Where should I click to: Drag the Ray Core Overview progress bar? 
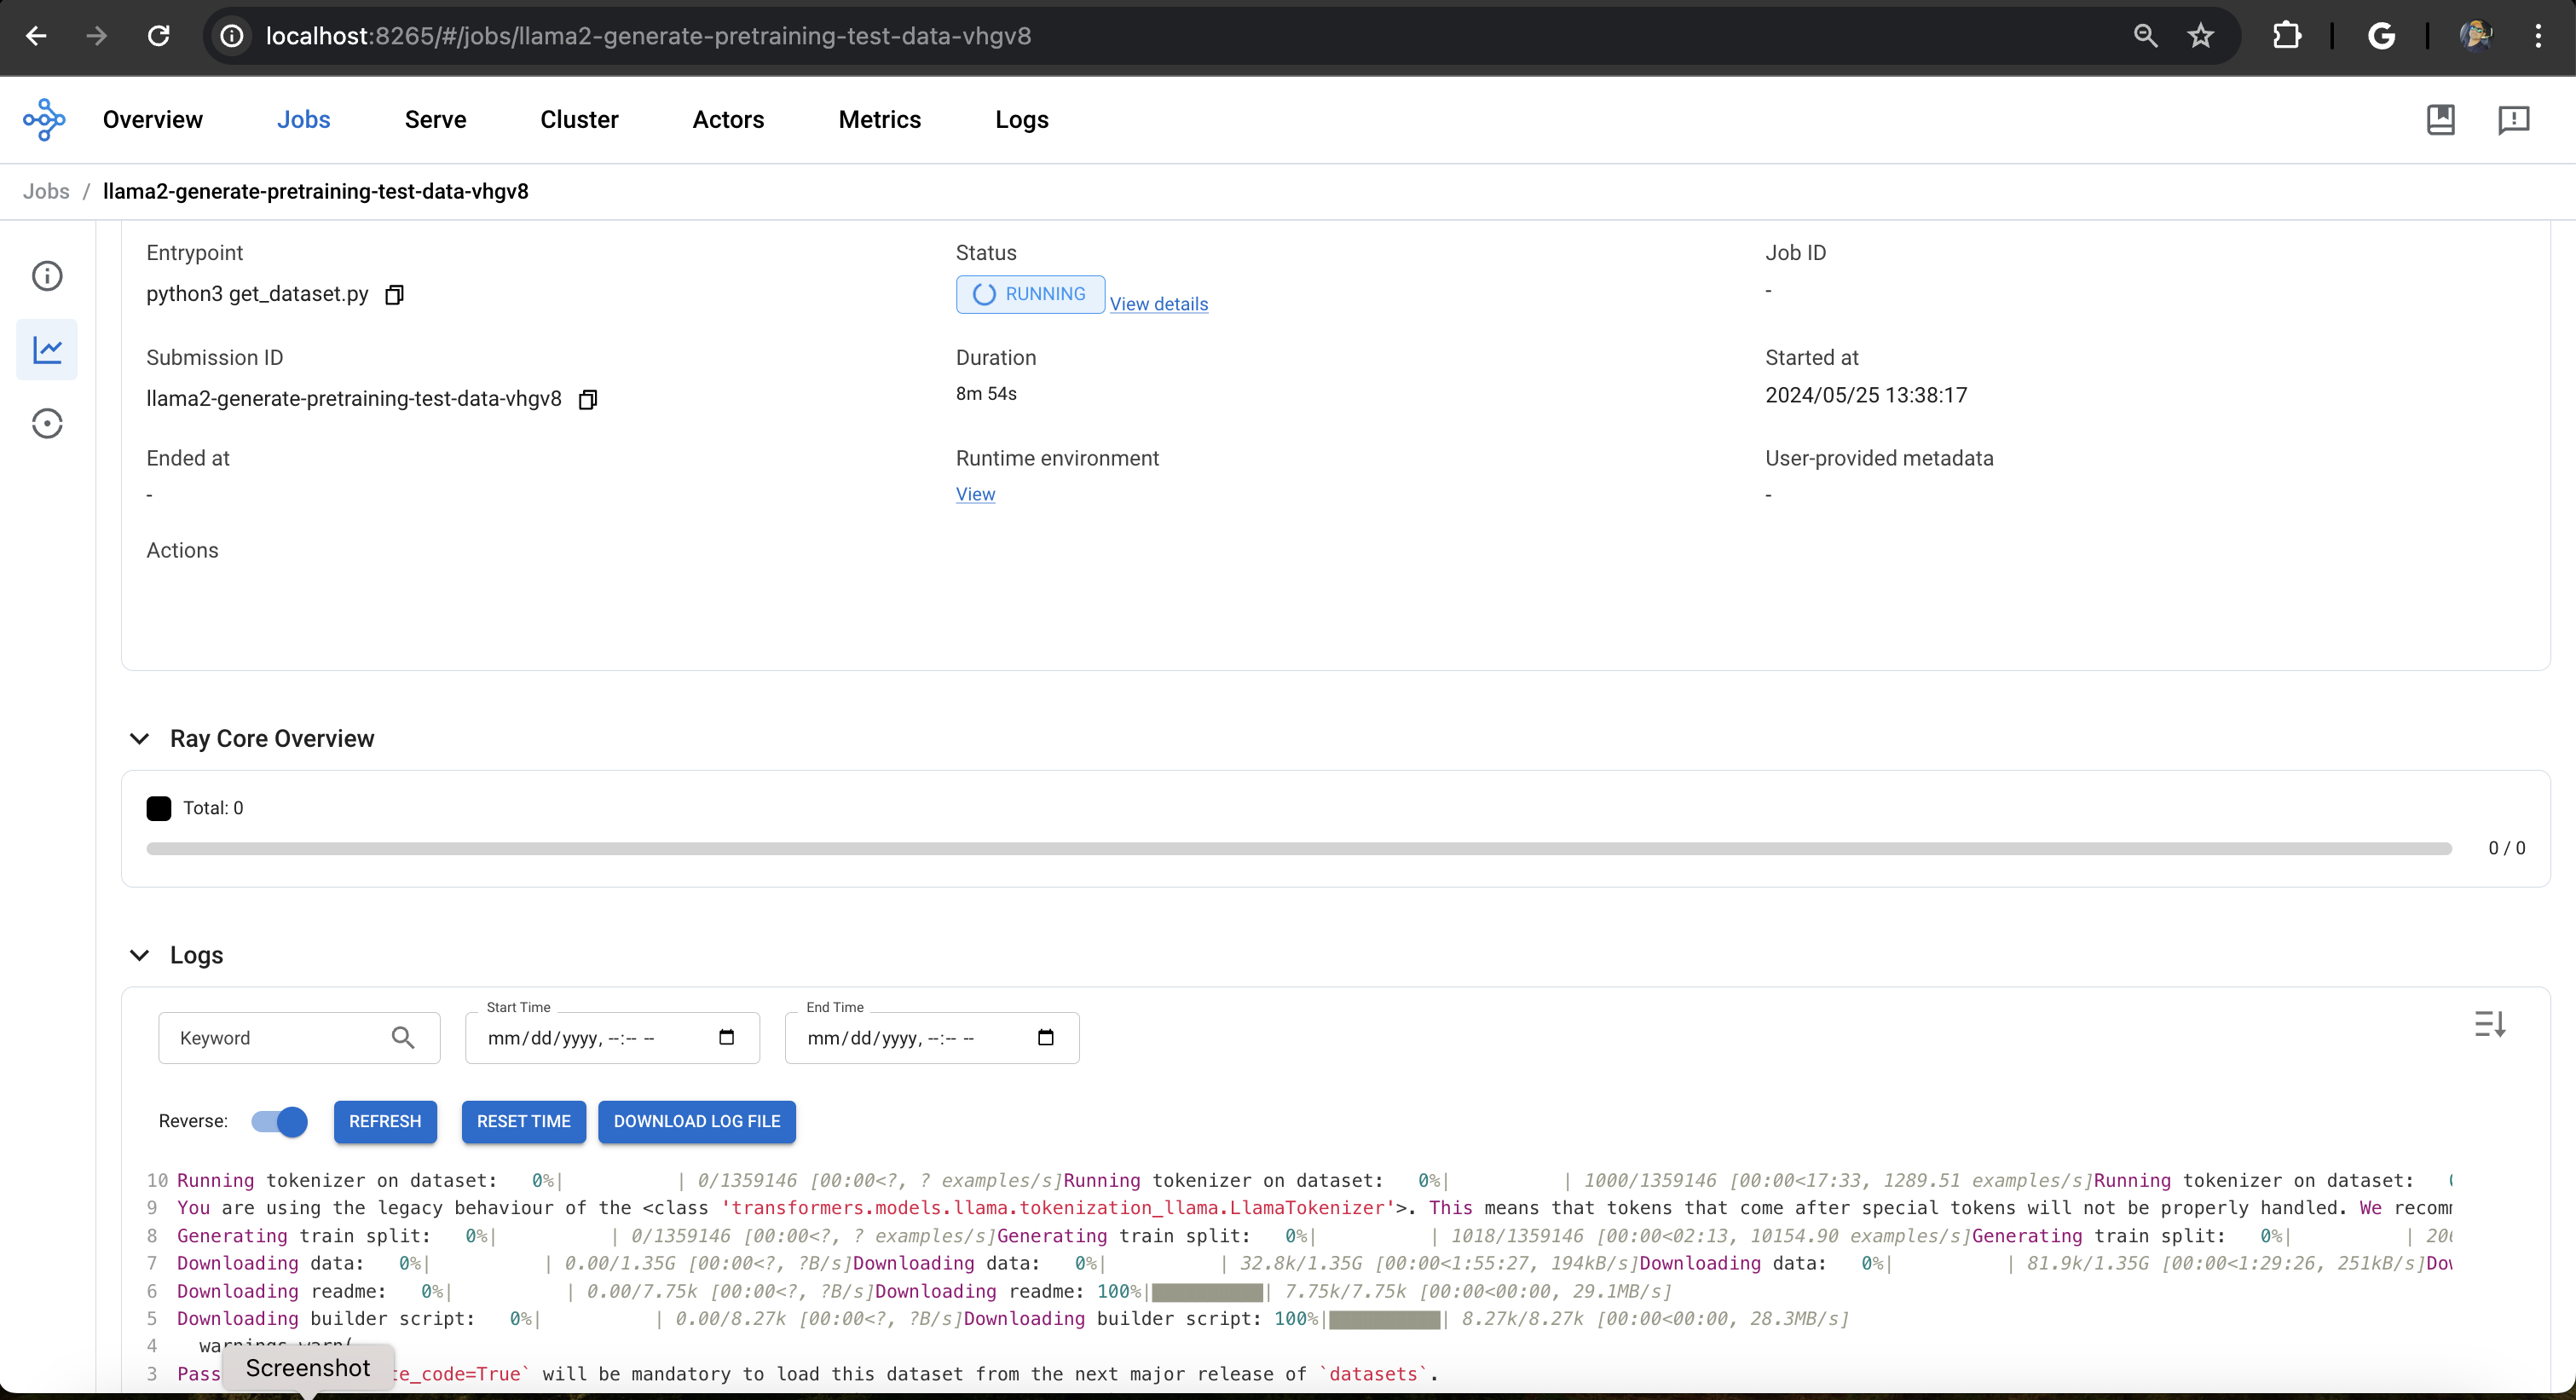(1301, 848)
